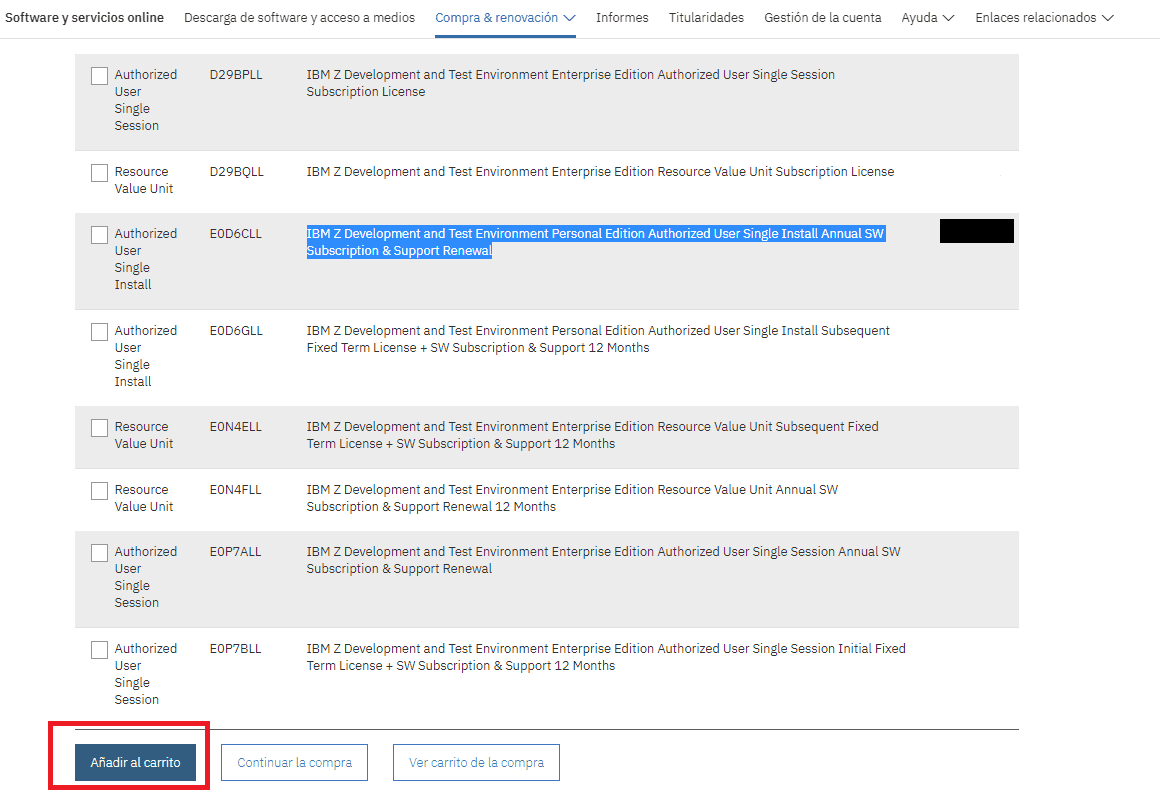Check the box for part number D29BPLL

(99, 76)
